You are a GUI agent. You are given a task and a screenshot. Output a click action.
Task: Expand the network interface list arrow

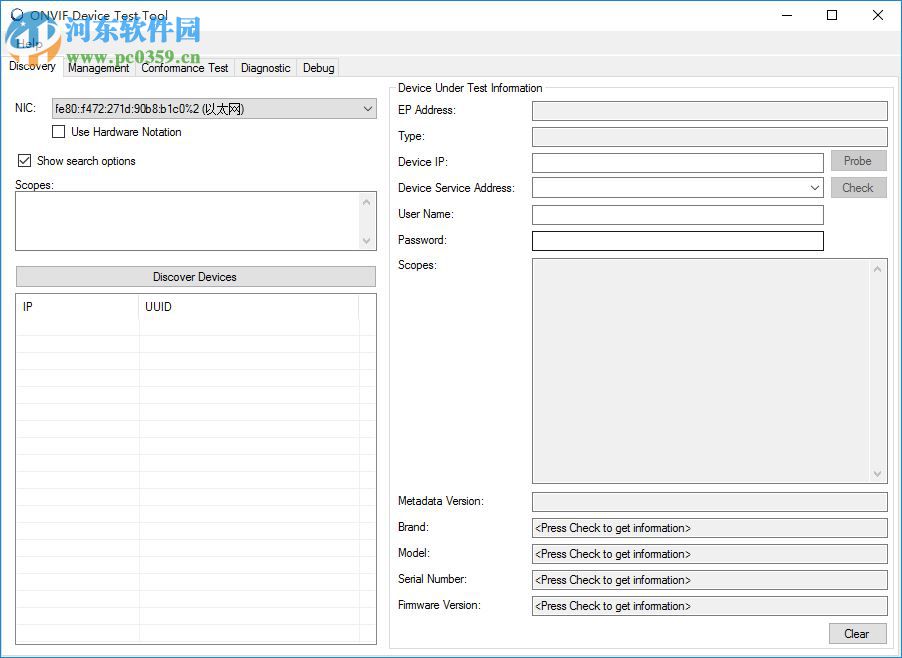point(367,108)
